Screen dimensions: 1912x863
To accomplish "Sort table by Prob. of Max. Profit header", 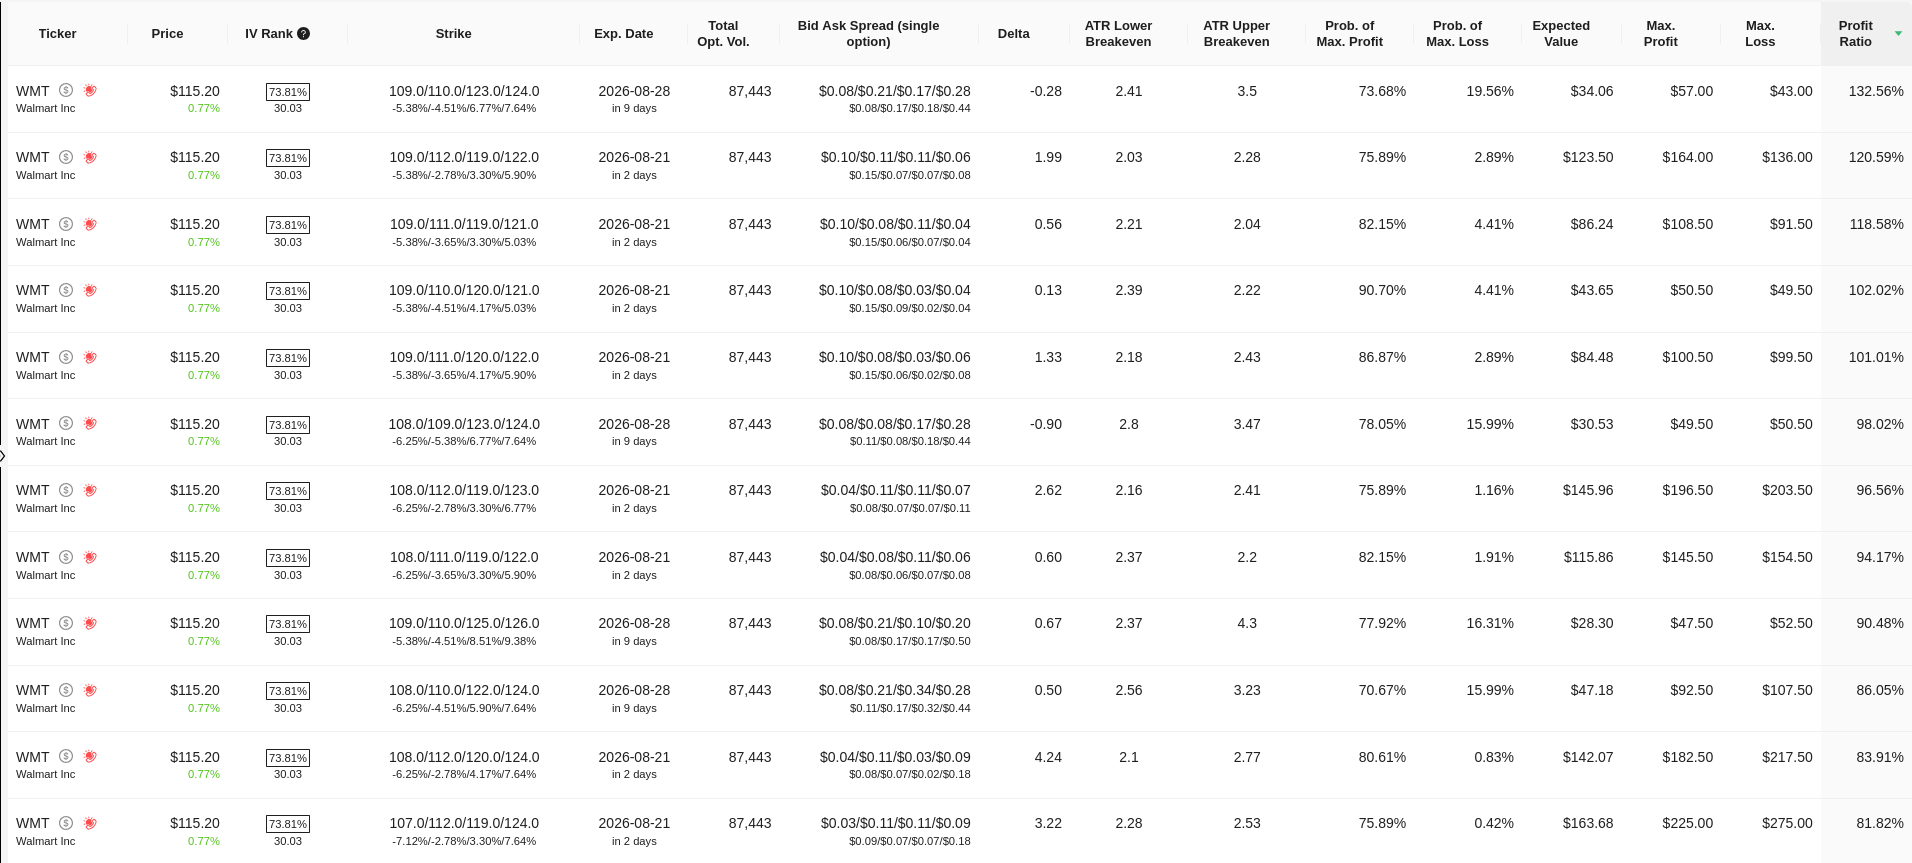I will pos(1349,34).
